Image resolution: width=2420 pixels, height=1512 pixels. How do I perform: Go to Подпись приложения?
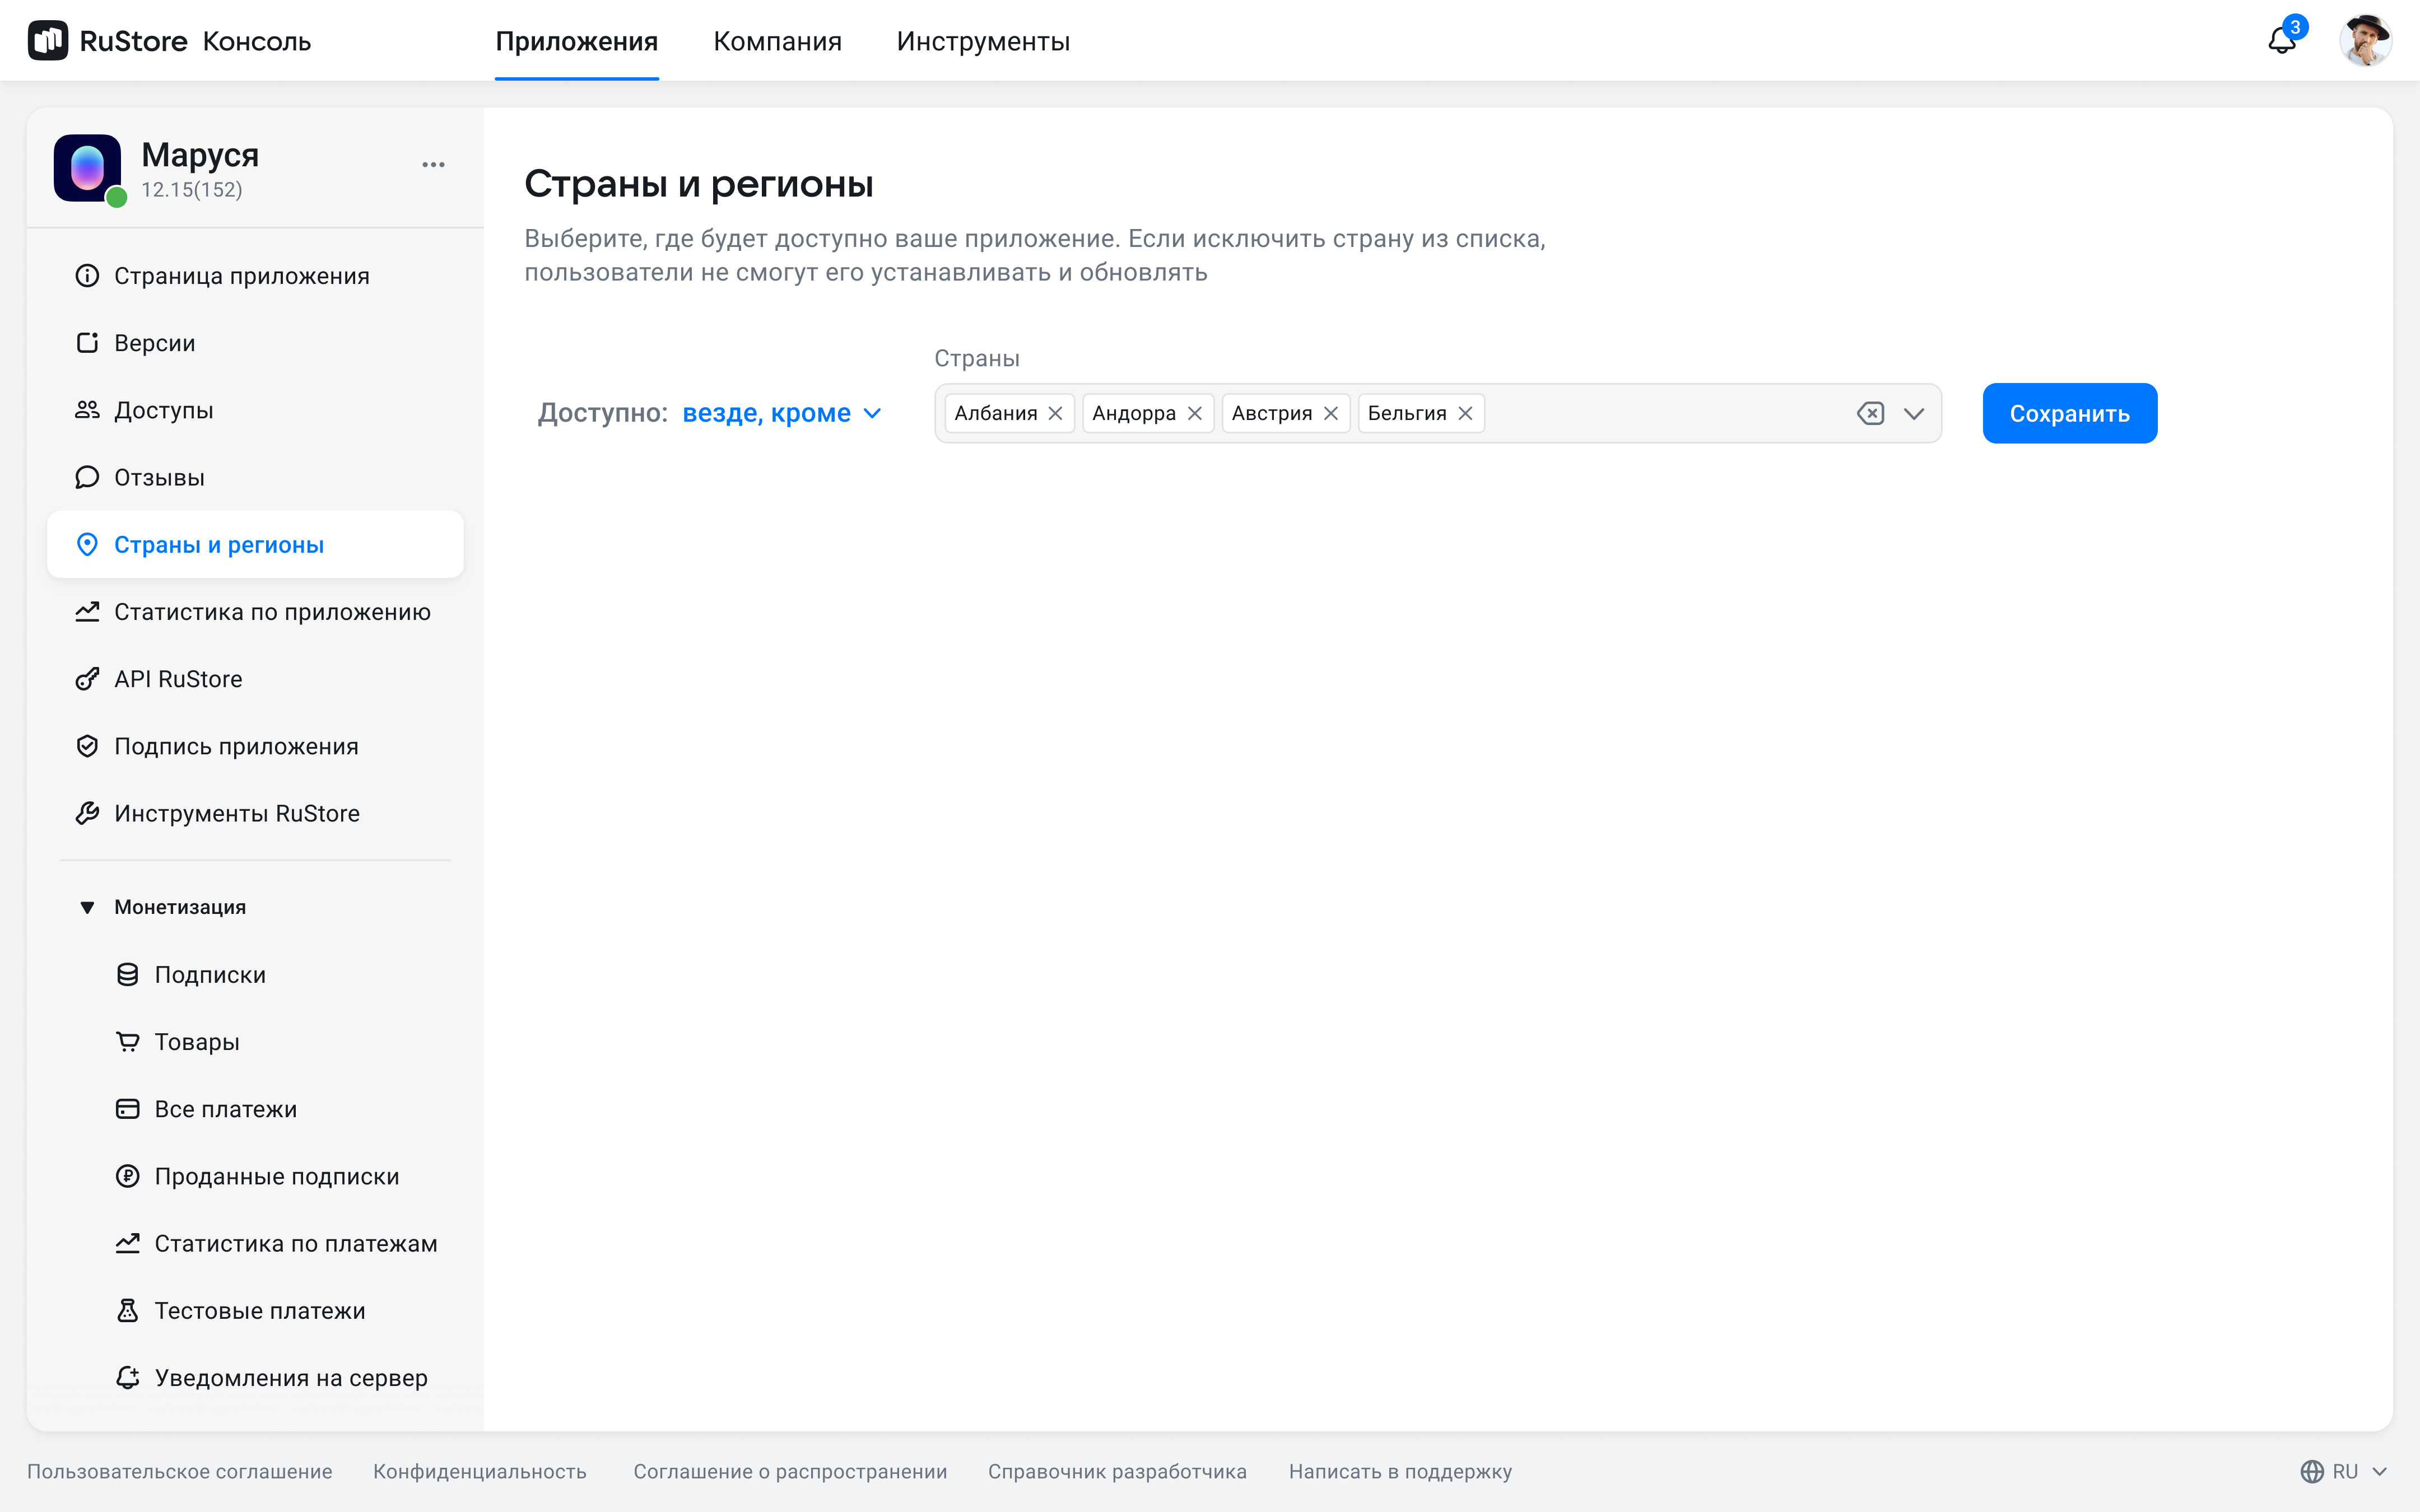255,746
